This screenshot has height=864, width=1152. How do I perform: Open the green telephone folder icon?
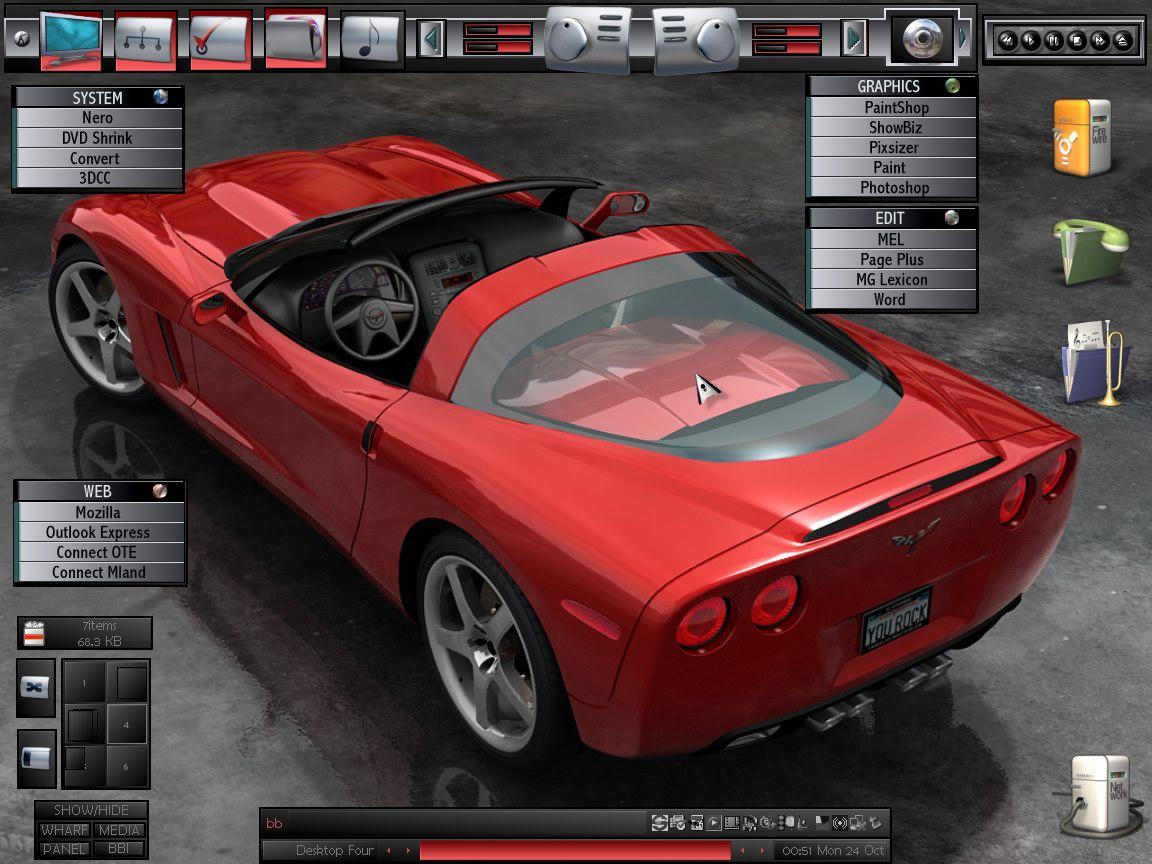point(1091,252)
